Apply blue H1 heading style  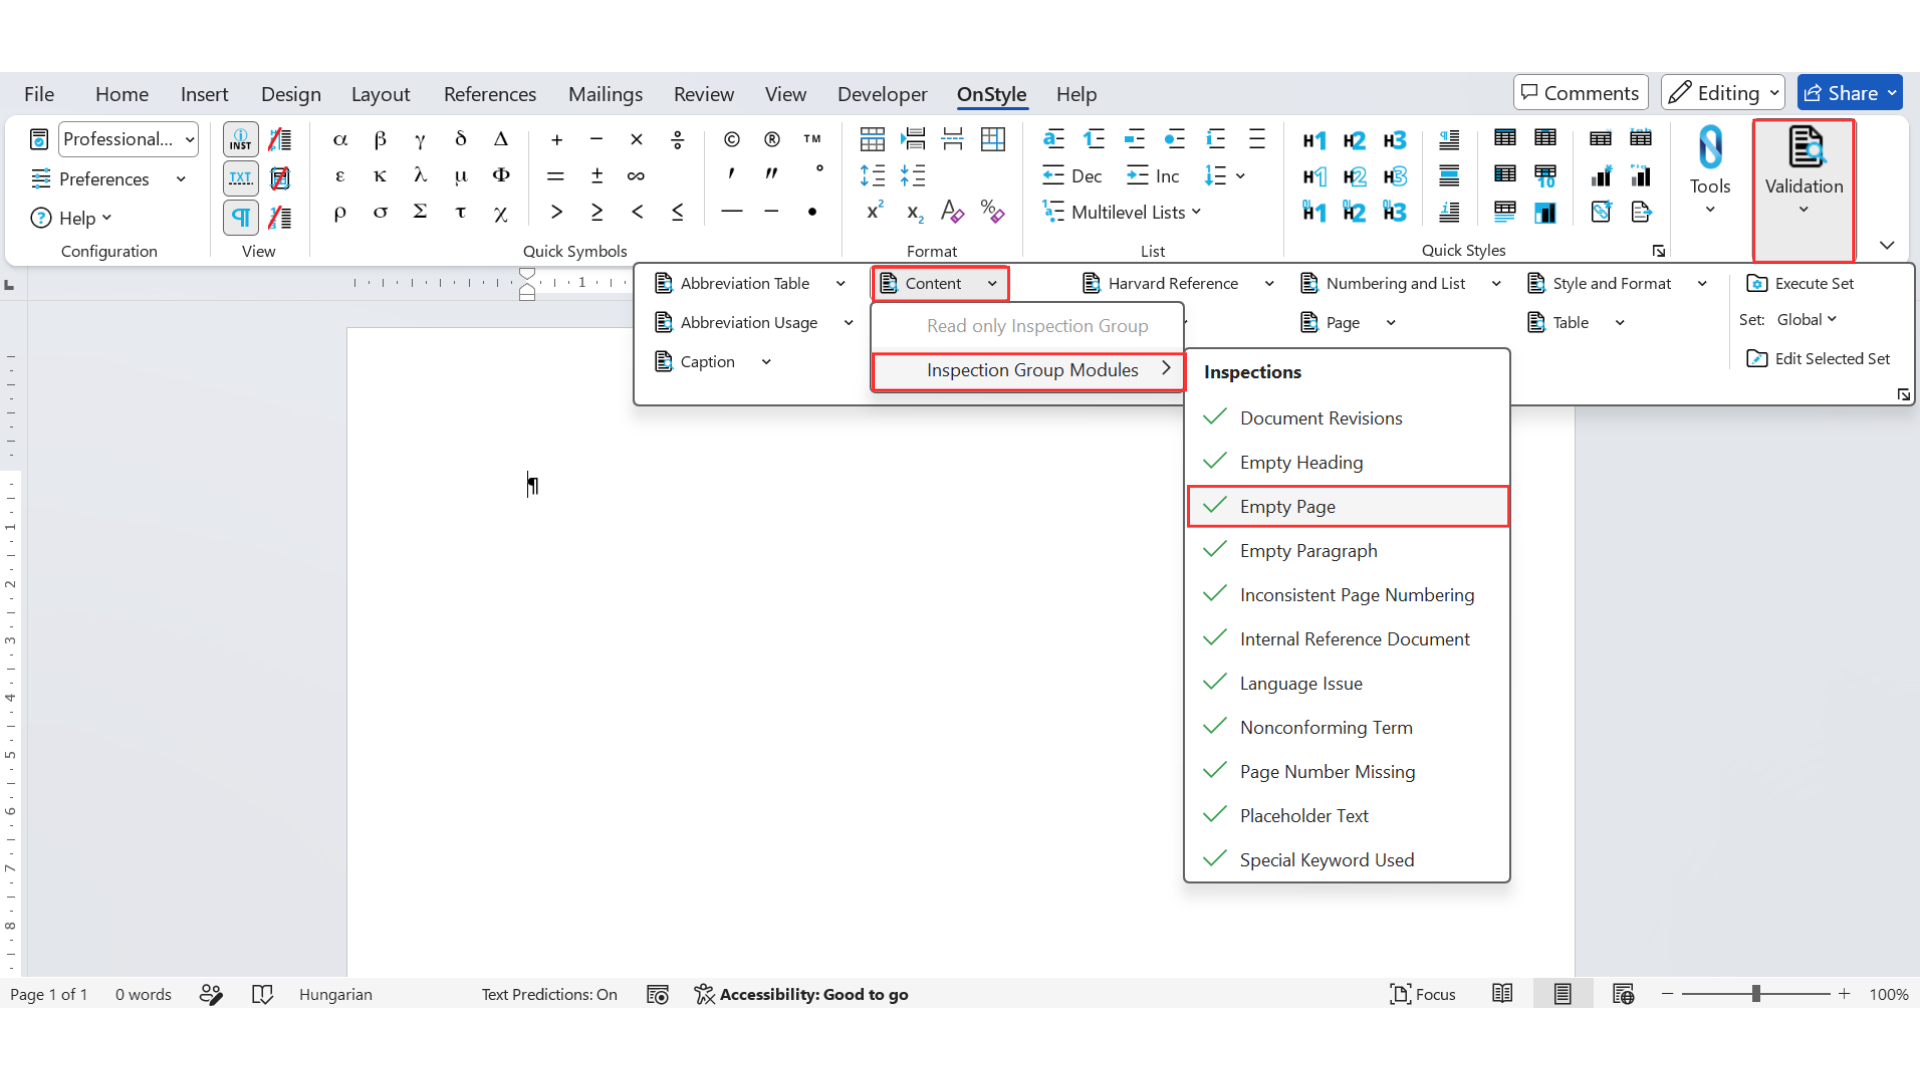(1314, 140)
